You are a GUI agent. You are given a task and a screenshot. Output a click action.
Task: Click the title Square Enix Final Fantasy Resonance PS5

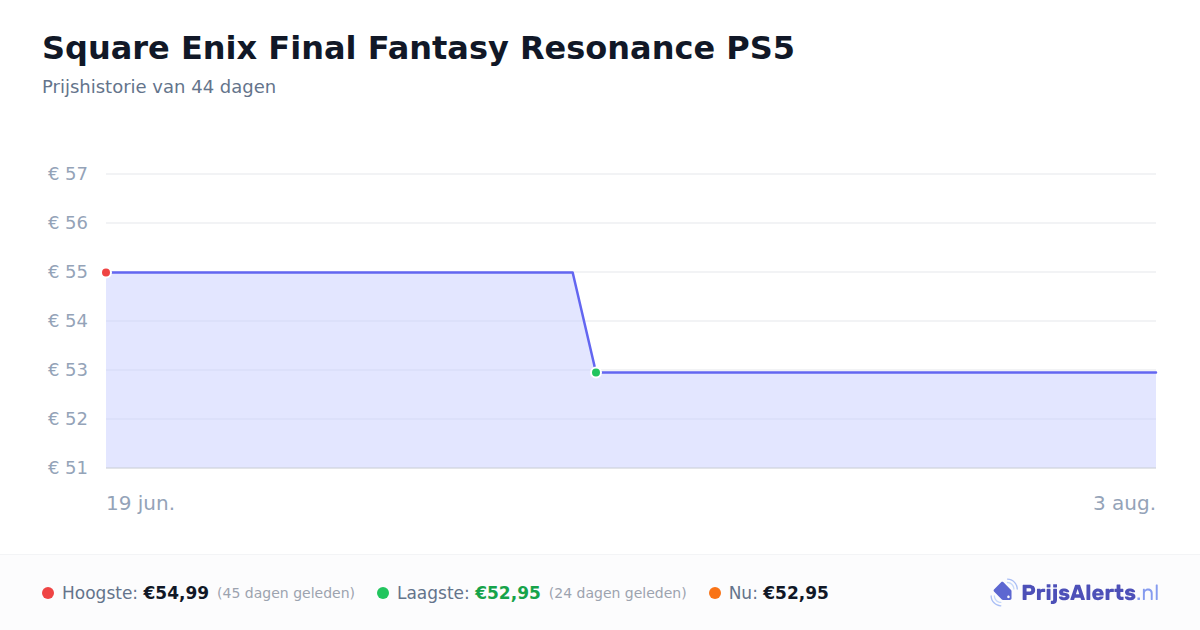click(x=418, y=48)
